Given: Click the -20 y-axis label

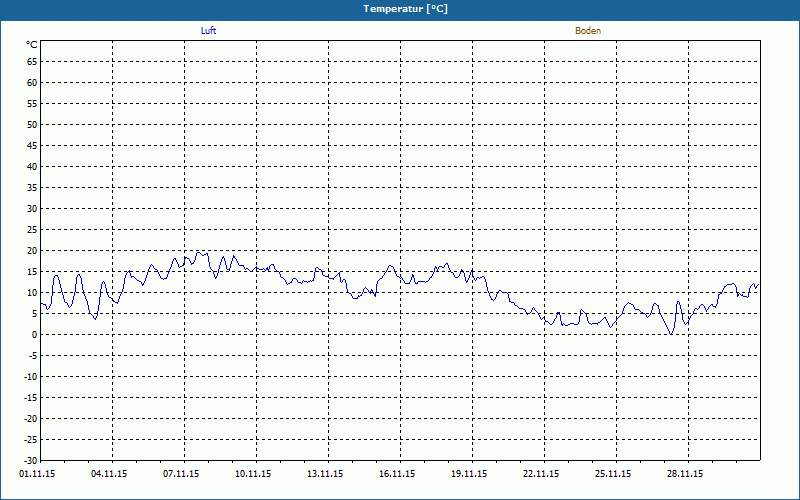Looking at the screenshot, I should [31, 418].
